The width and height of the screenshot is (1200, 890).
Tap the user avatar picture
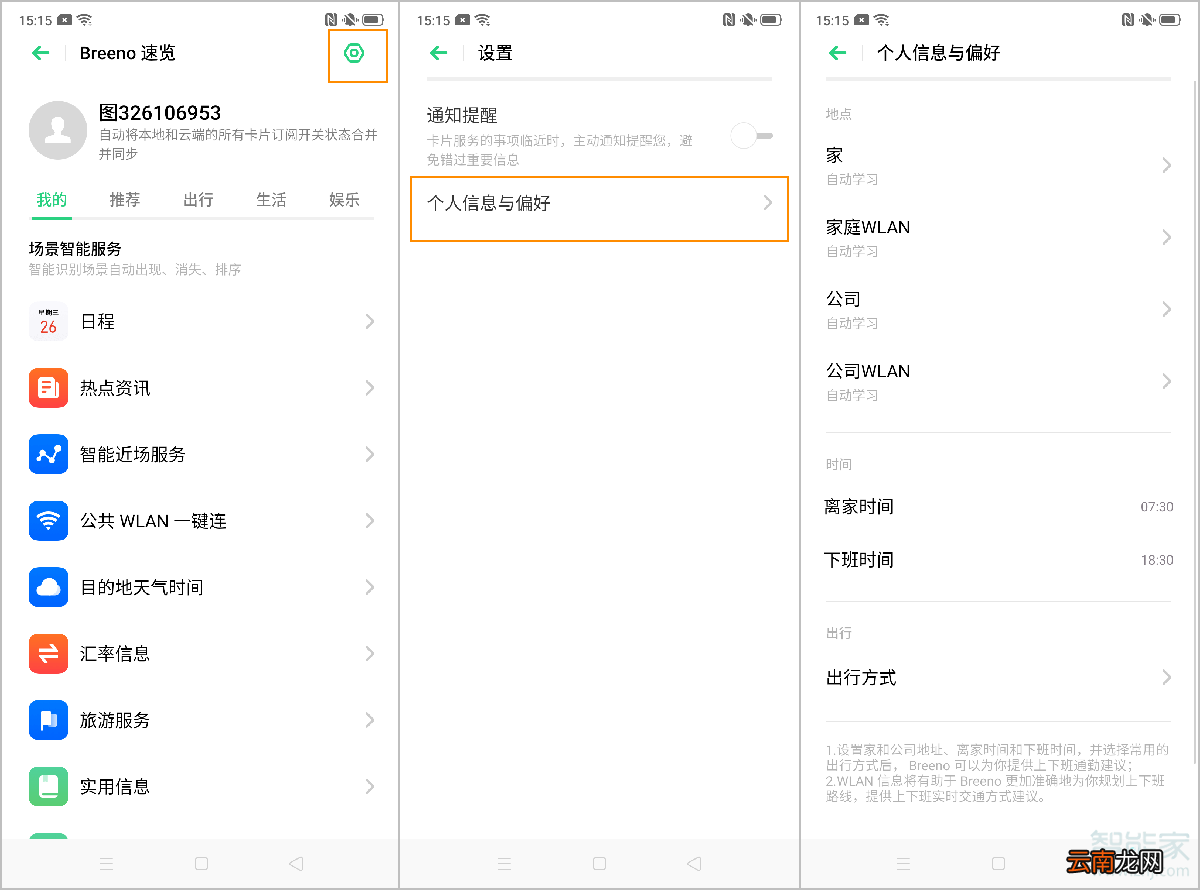(58, 130)
